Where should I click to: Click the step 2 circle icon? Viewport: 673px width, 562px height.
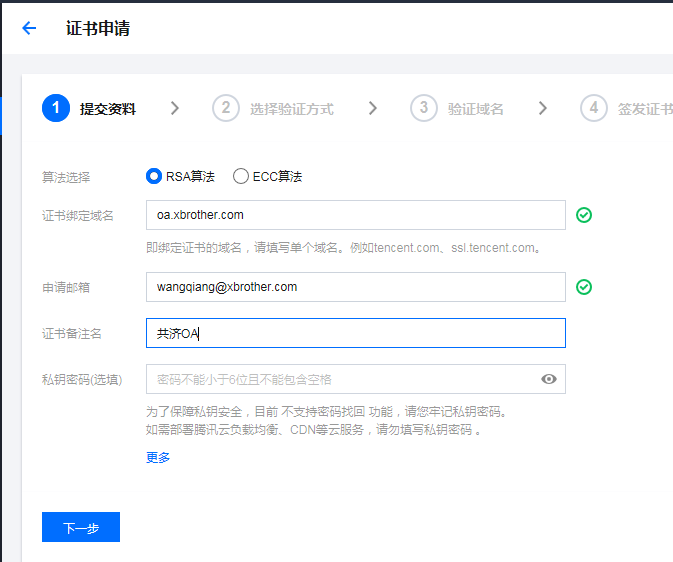(x=226, y=108)
